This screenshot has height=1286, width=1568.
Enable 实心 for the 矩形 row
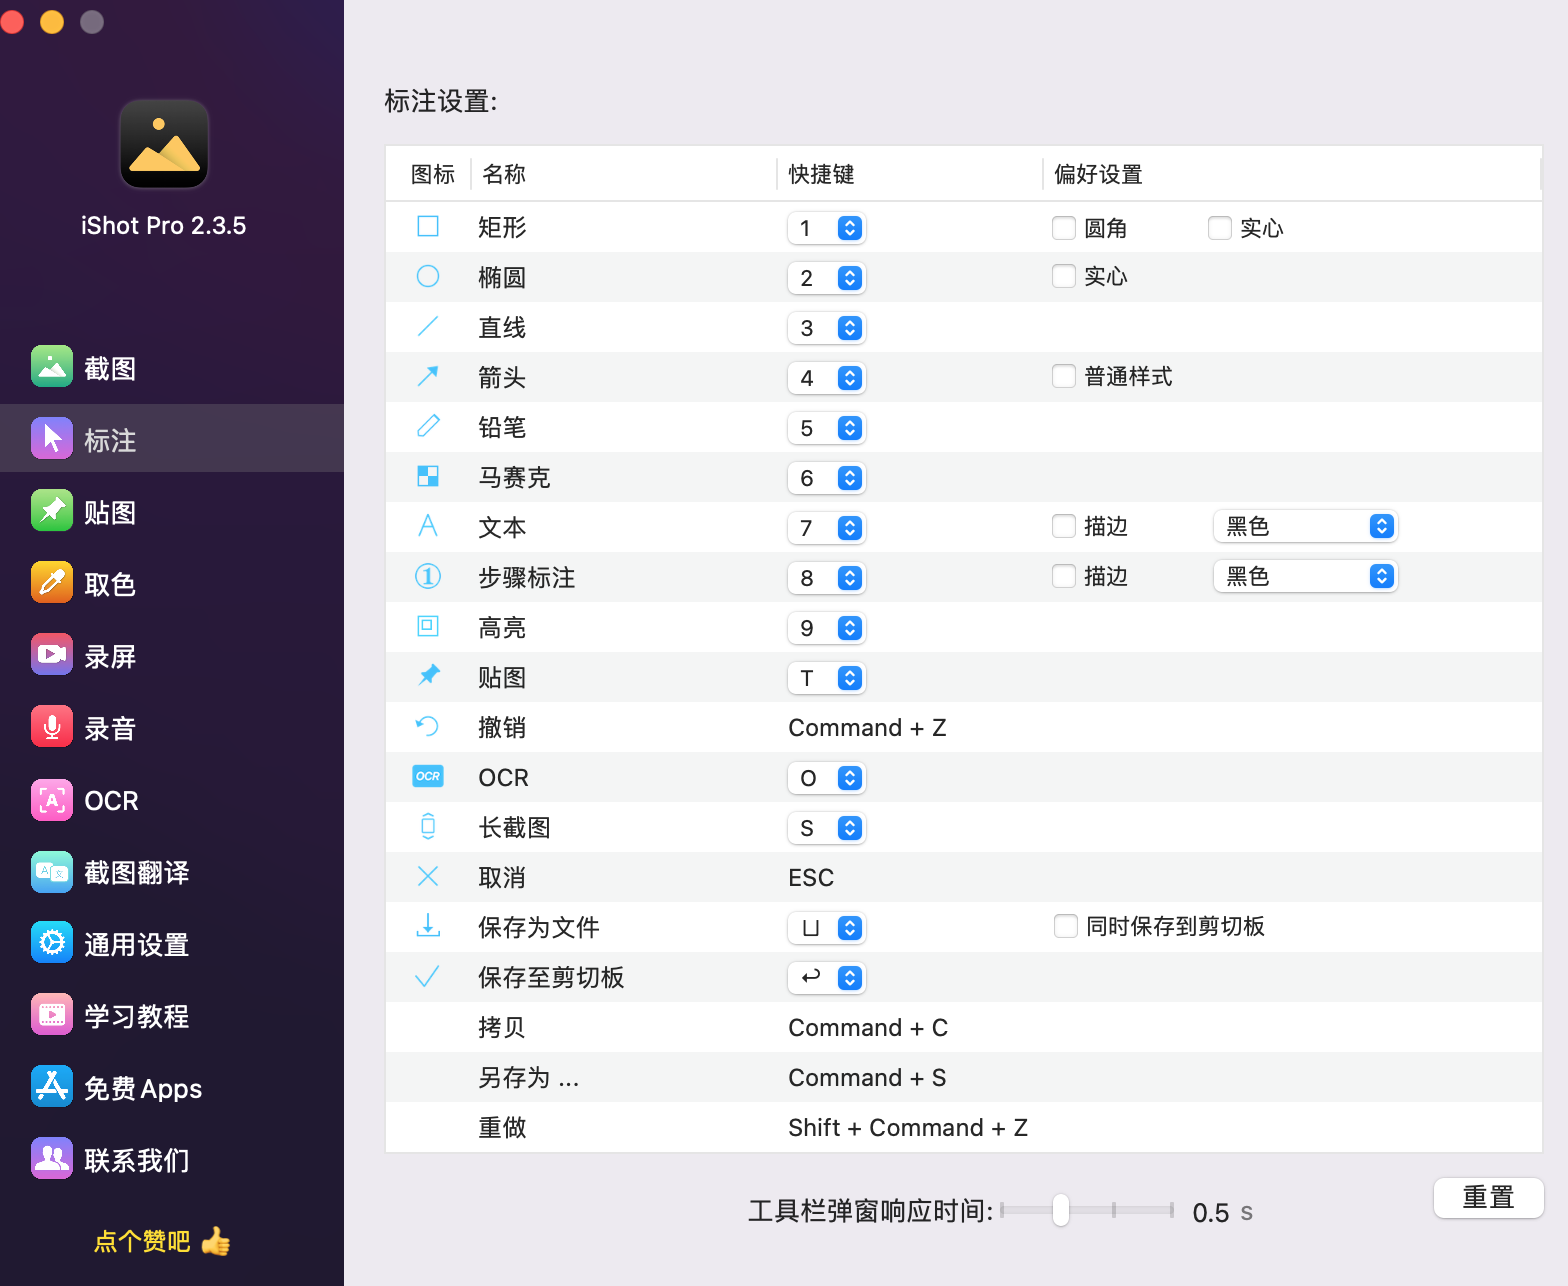tap(1220, 228)
